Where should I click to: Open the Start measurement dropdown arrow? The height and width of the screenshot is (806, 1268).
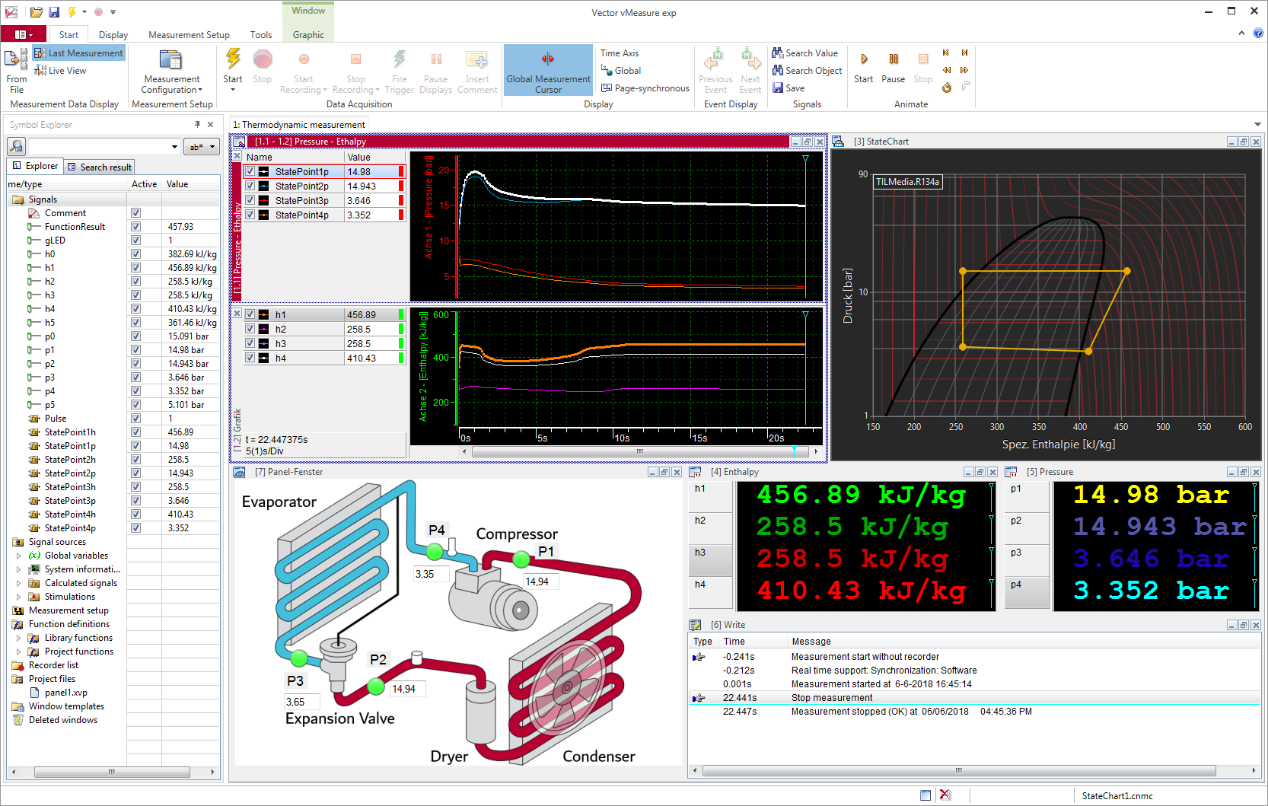coord(233,90)
